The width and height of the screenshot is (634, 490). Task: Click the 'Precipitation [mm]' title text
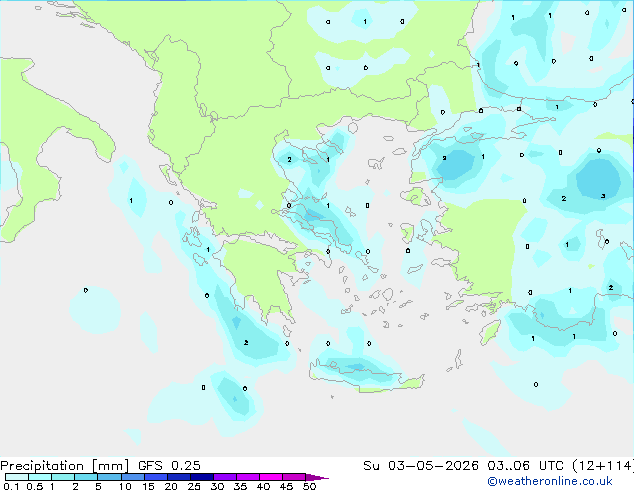[x=64, y=466]
